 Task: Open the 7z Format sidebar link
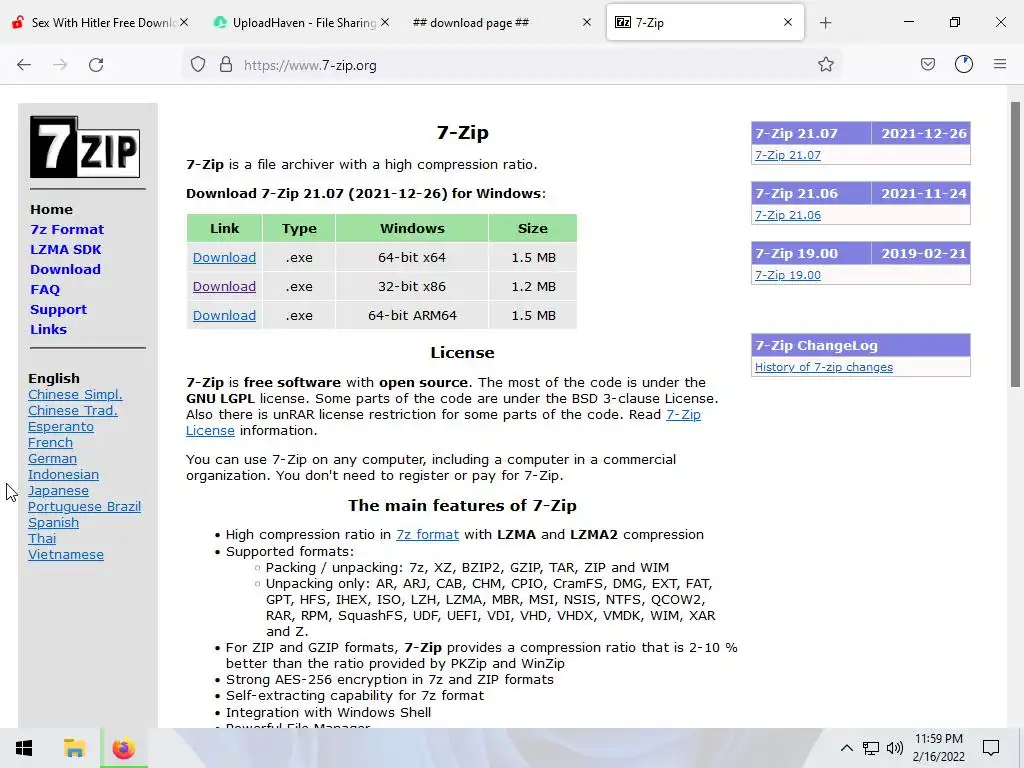[x=67, y=229]
